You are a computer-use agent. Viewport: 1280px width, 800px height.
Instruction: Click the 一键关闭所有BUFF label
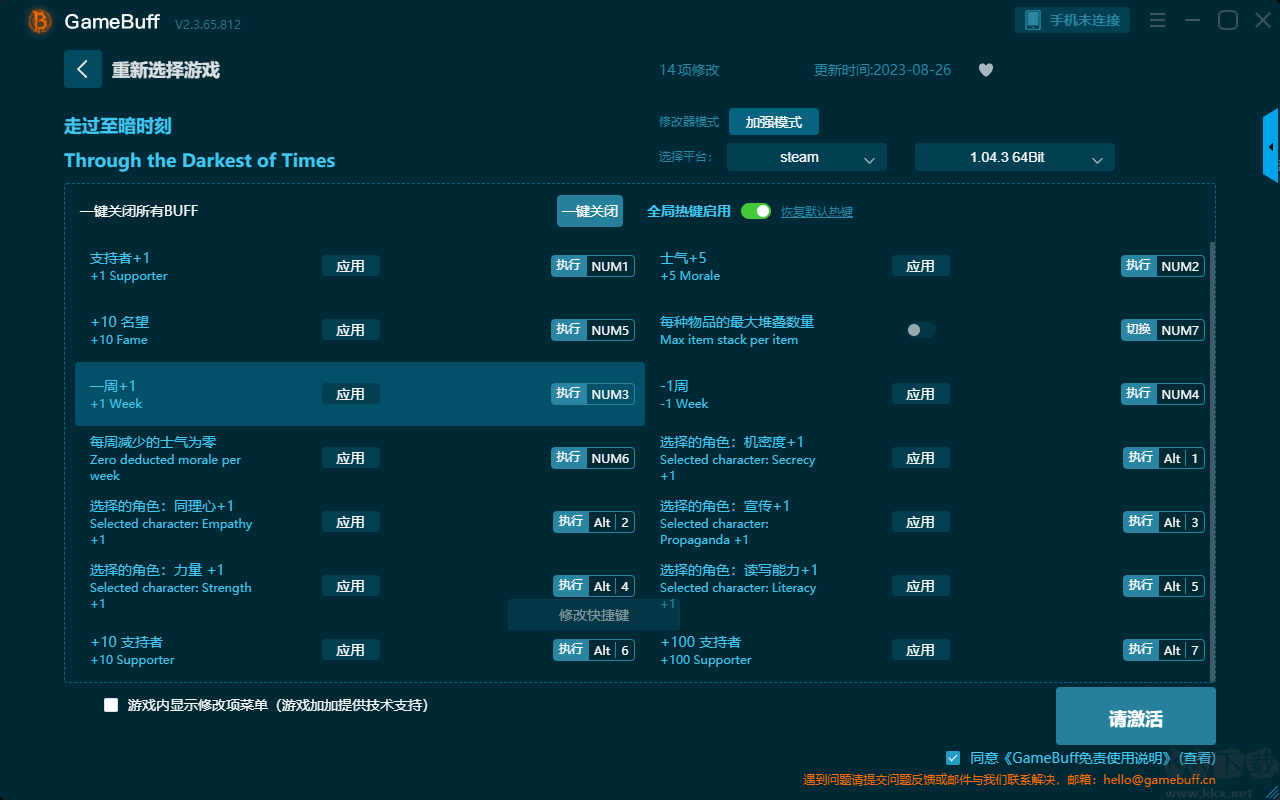(139, 211)
